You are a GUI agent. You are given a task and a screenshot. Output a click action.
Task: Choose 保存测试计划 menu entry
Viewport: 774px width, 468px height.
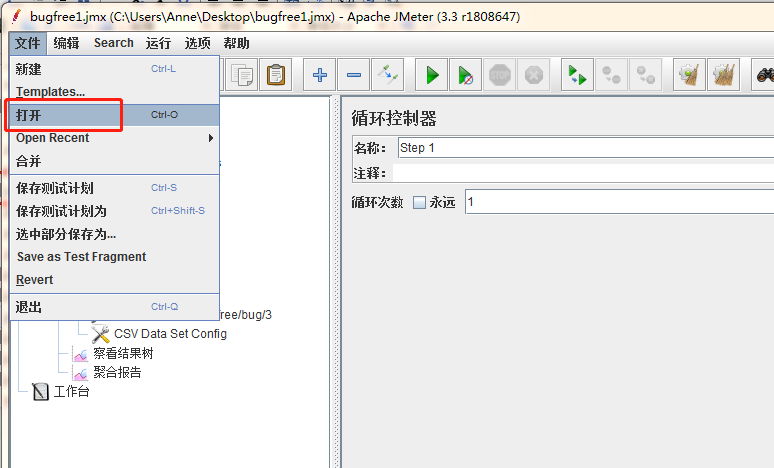pyautogui.click(x=115, y=188)
